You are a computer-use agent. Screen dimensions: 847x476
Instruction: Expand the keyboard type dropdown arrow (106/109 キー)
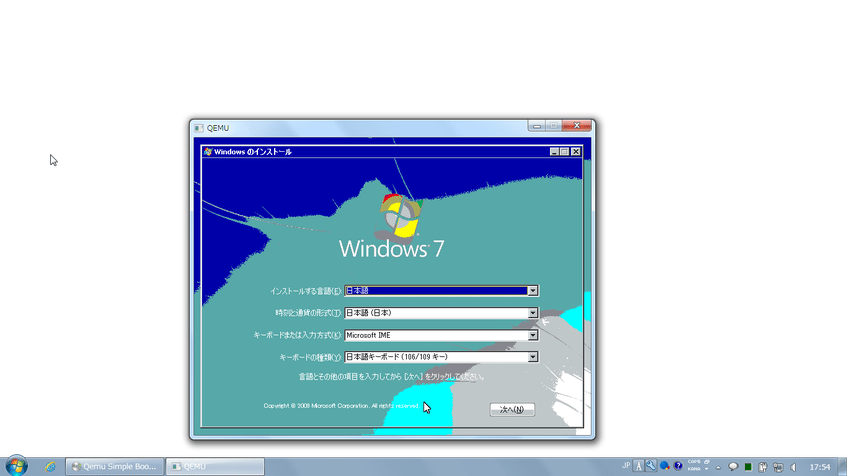[533, 357]
